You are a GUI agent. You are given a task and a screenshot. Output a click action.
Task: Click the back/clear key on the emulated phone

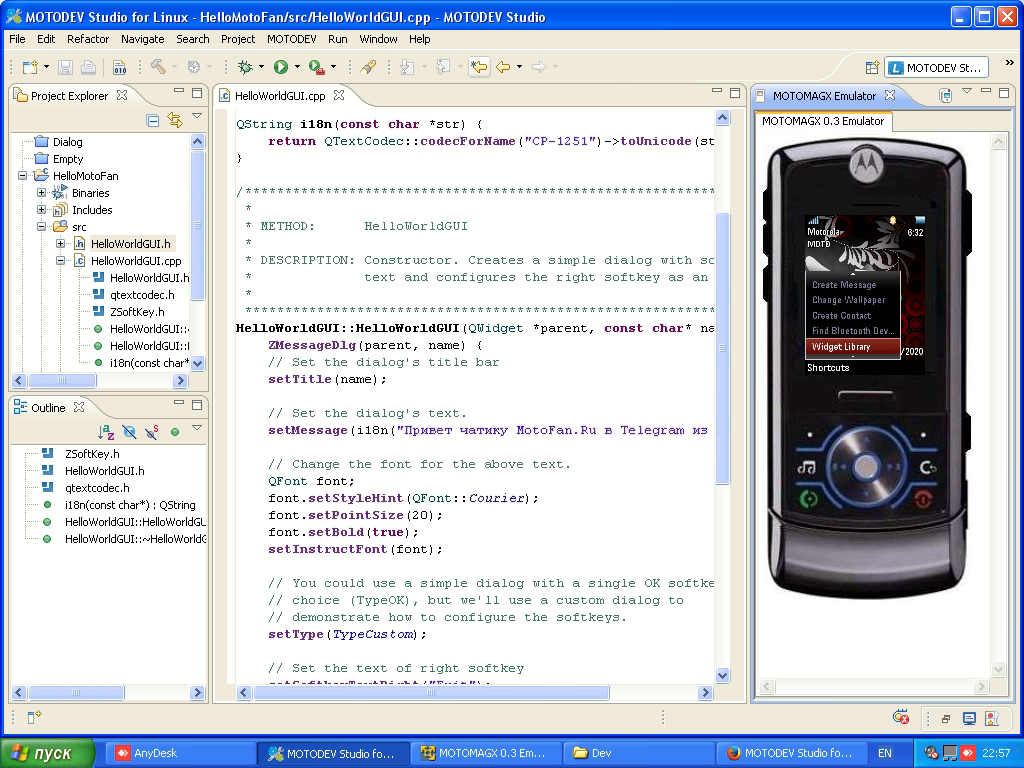[927, 467]
